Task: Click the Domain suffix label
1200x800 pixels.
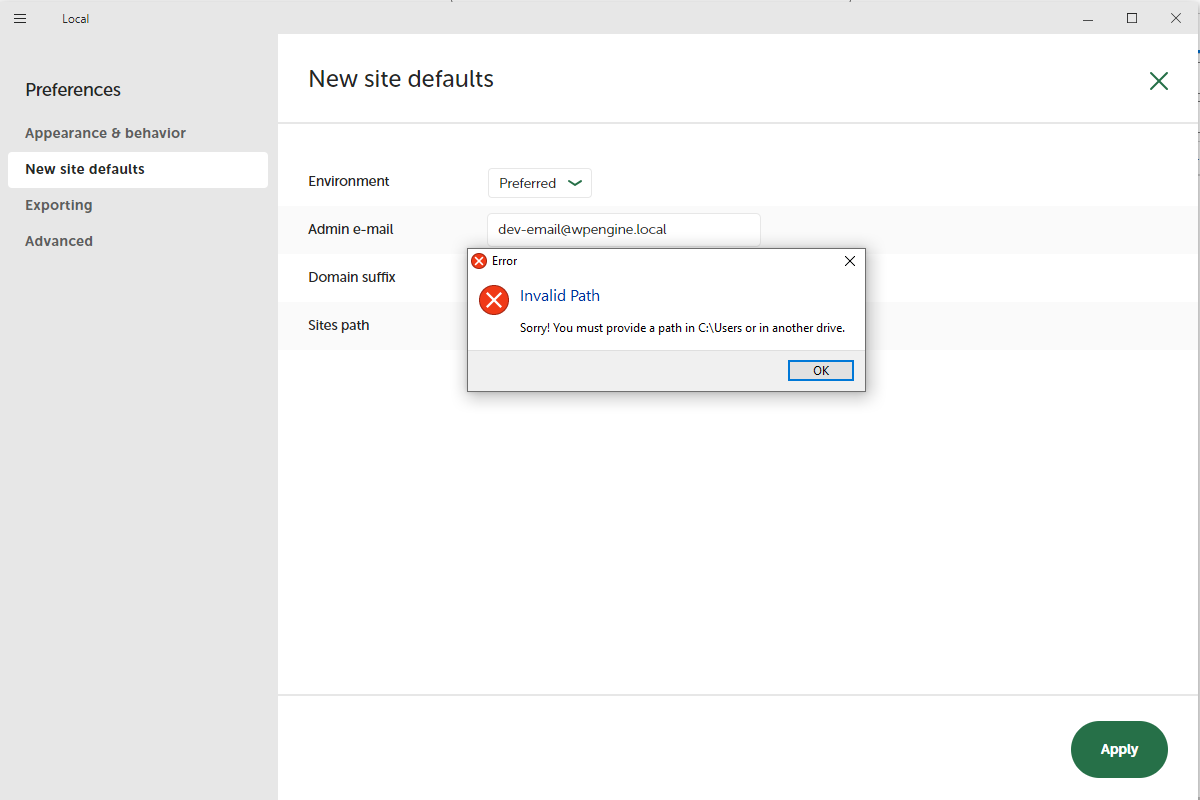Action: pos(352,277)
